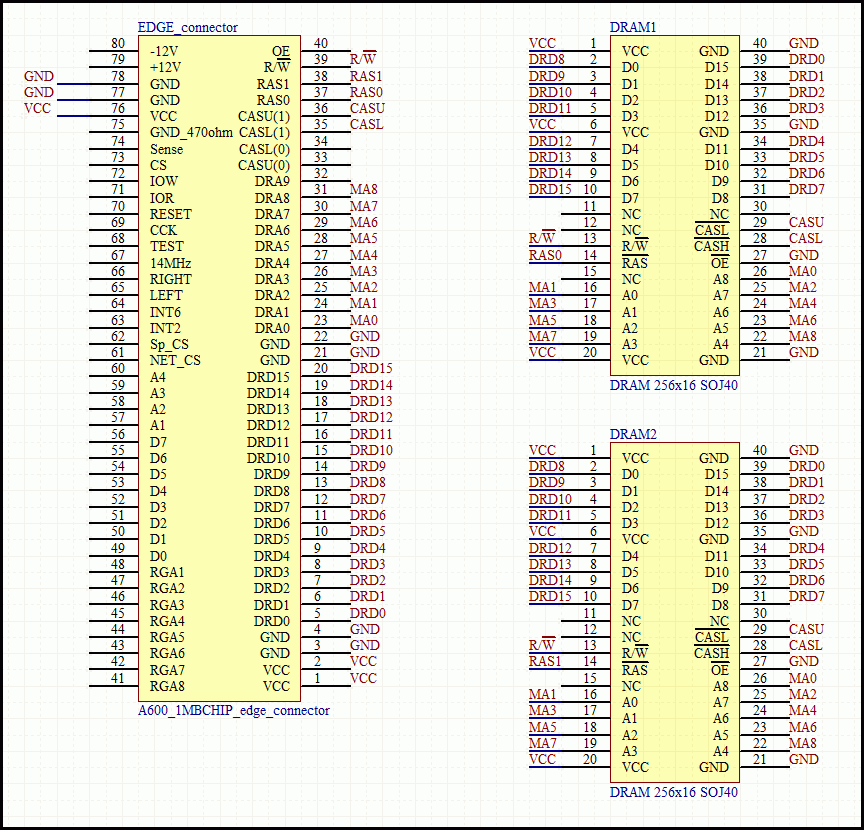Screen dimensions: 864x830
Task: Click the CASH pin name inside DRAM1
Action: coord(711,246)
